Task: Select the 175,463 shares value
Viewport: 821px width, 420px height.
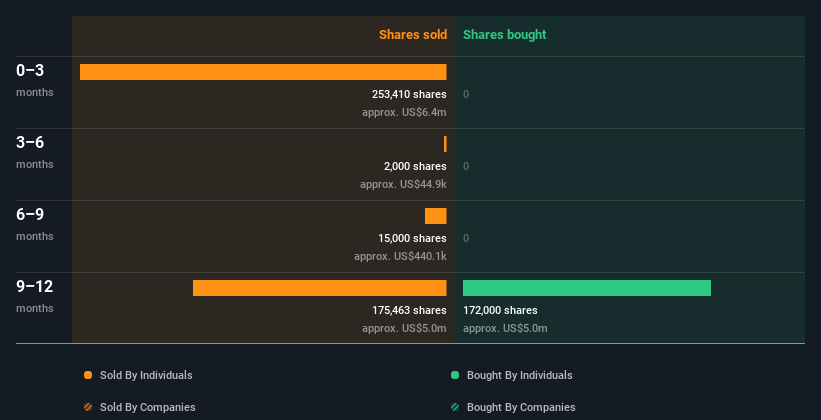Action: tap(409, 310)
